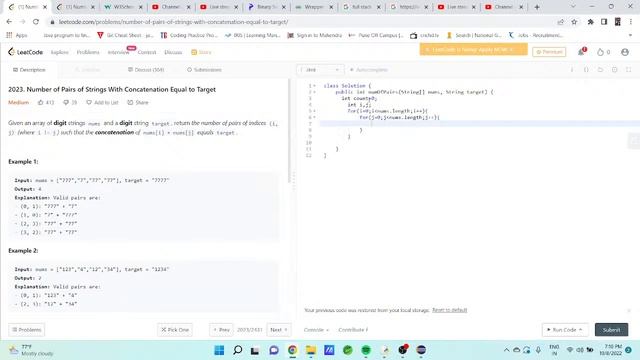Click Reset to default link

[x=449, y=310]
